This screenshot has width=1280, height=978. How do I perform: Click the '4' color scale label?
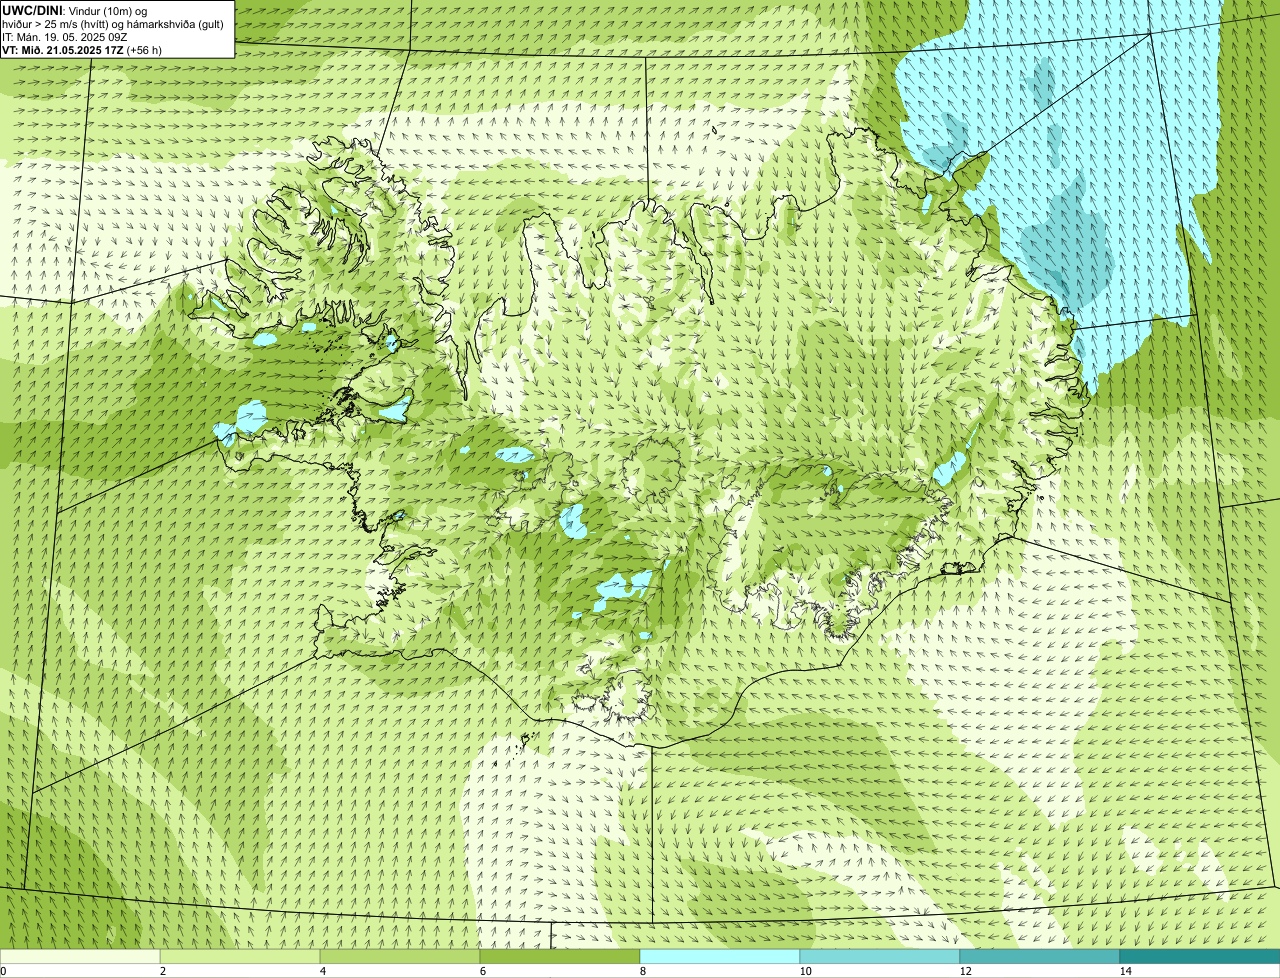tap(323, 971)
